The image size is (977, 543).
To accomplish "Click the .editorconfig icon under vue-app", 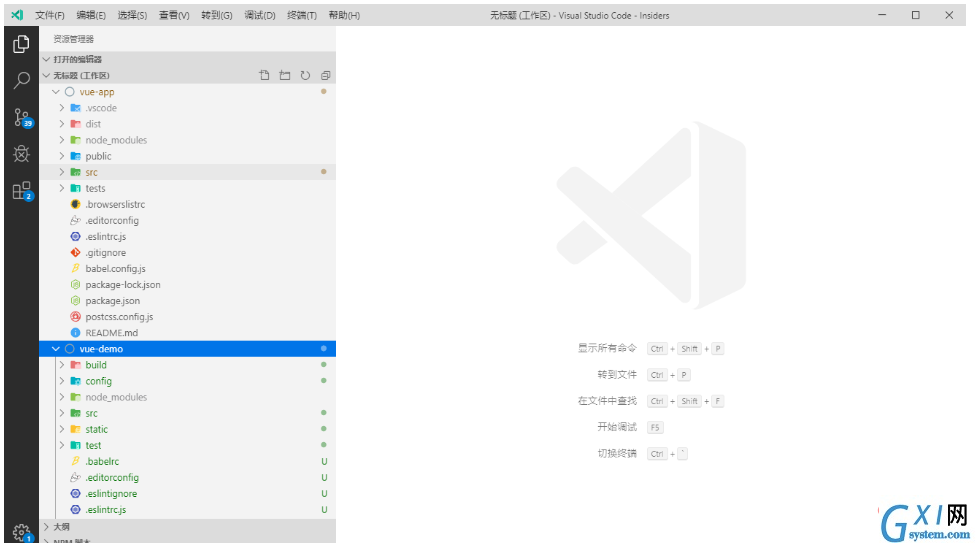I will [75, 220].
